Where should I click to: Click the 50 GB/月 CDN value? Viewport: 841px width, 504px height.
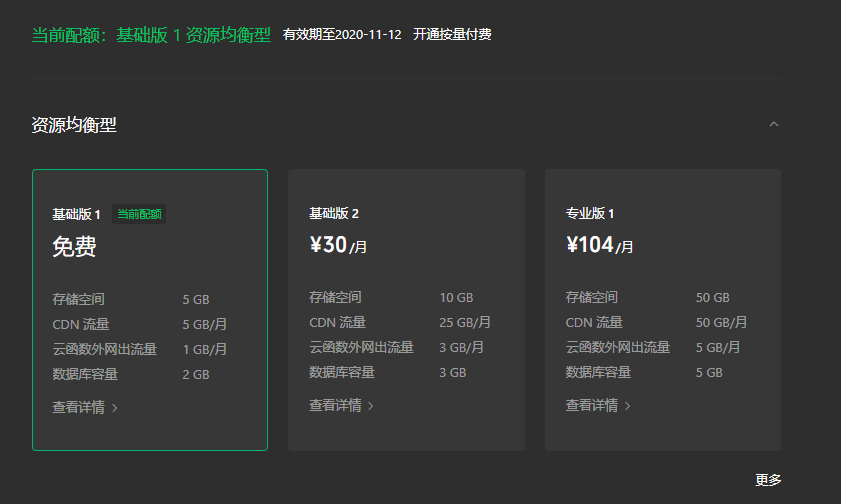pos(721,322)
